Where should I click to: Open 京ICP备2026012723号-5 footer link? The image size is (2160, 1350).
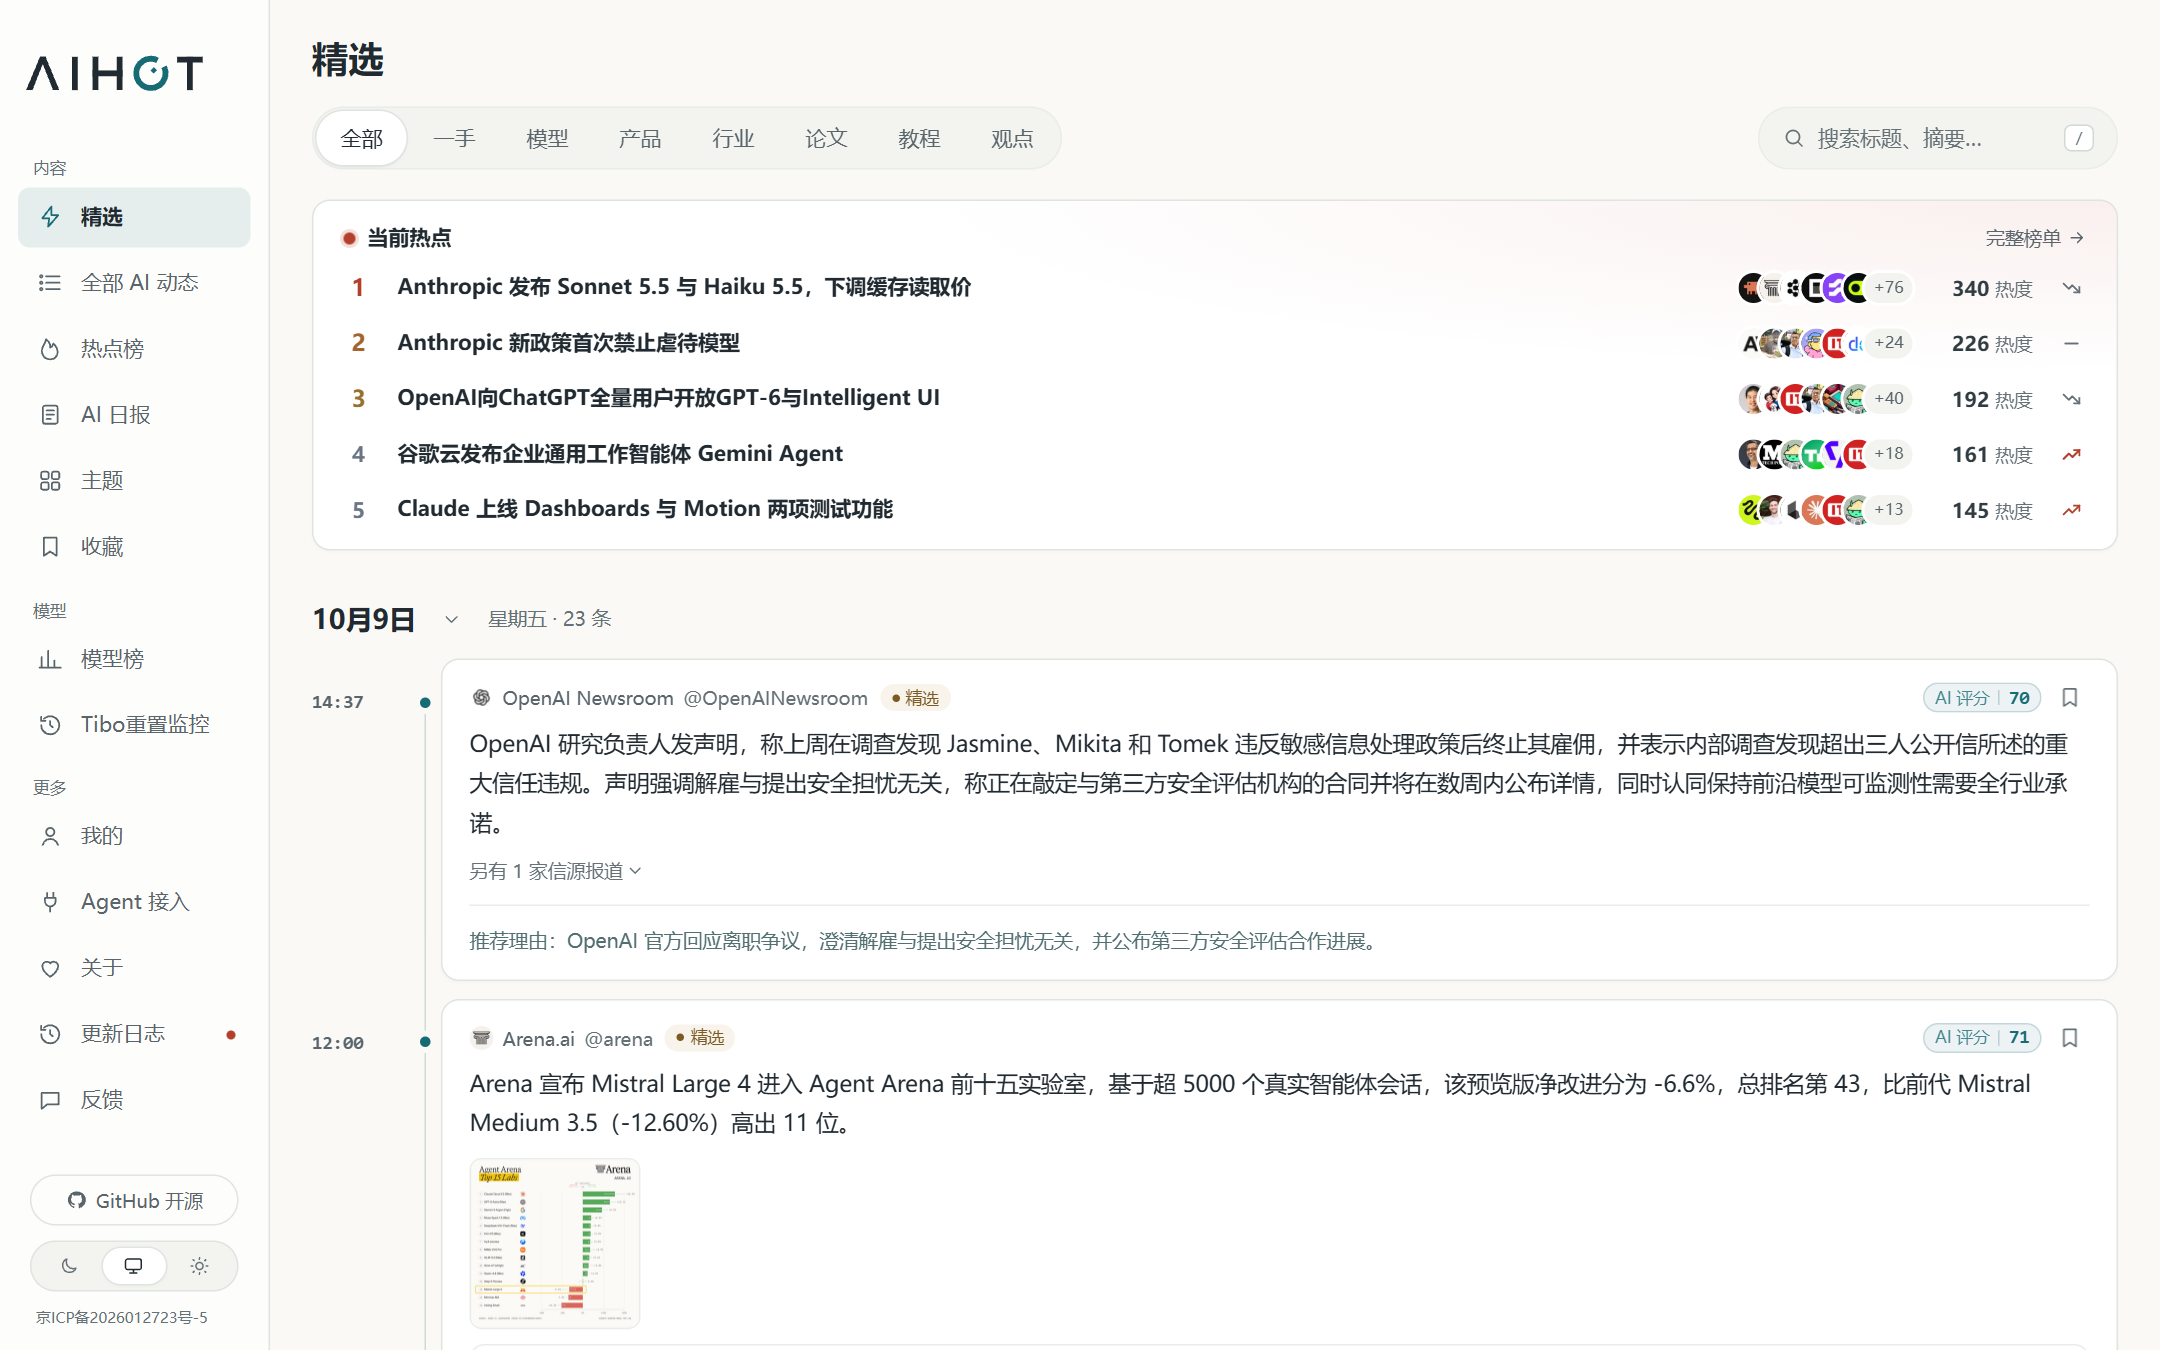[122, 1317]
